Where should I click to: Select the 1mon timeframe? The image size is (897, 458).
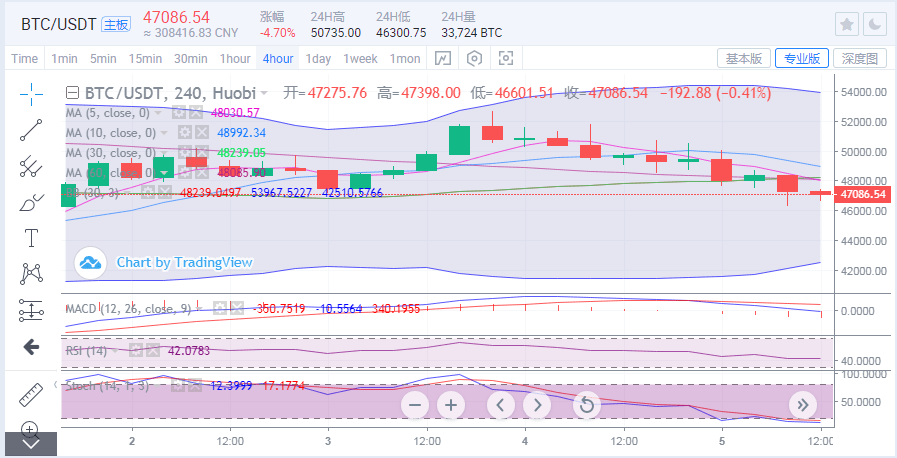coord(405,58)
